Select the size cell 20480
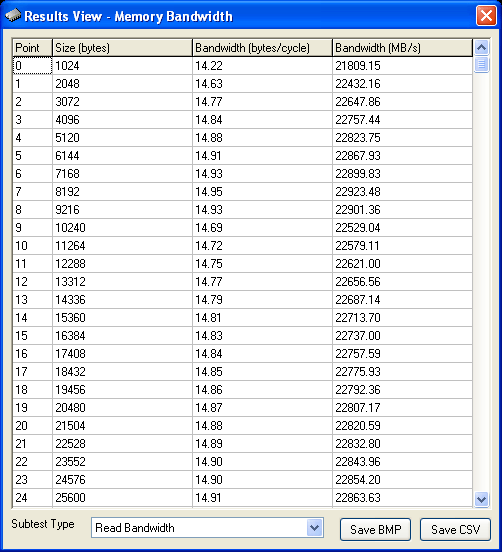Image resolution: width=502 pixels, height=552 pixels. click(x=122, y=408)
